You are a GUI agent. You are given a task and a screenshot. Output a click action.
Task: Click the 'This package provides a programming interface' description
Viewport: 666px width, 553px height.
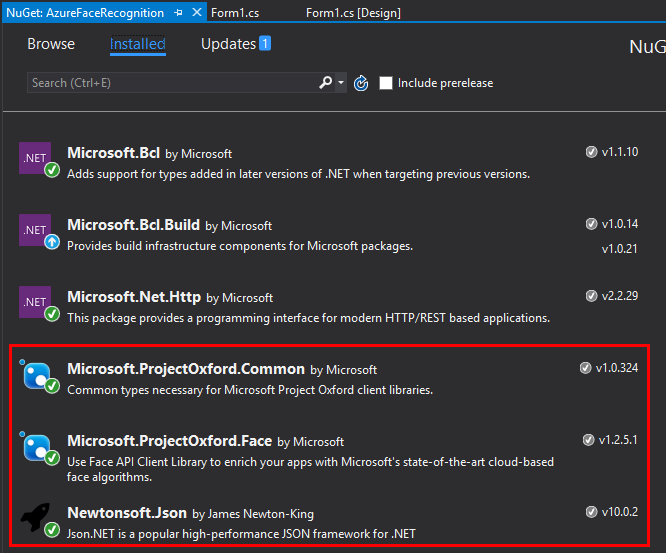pyautogui.click(x=308, y=318)
